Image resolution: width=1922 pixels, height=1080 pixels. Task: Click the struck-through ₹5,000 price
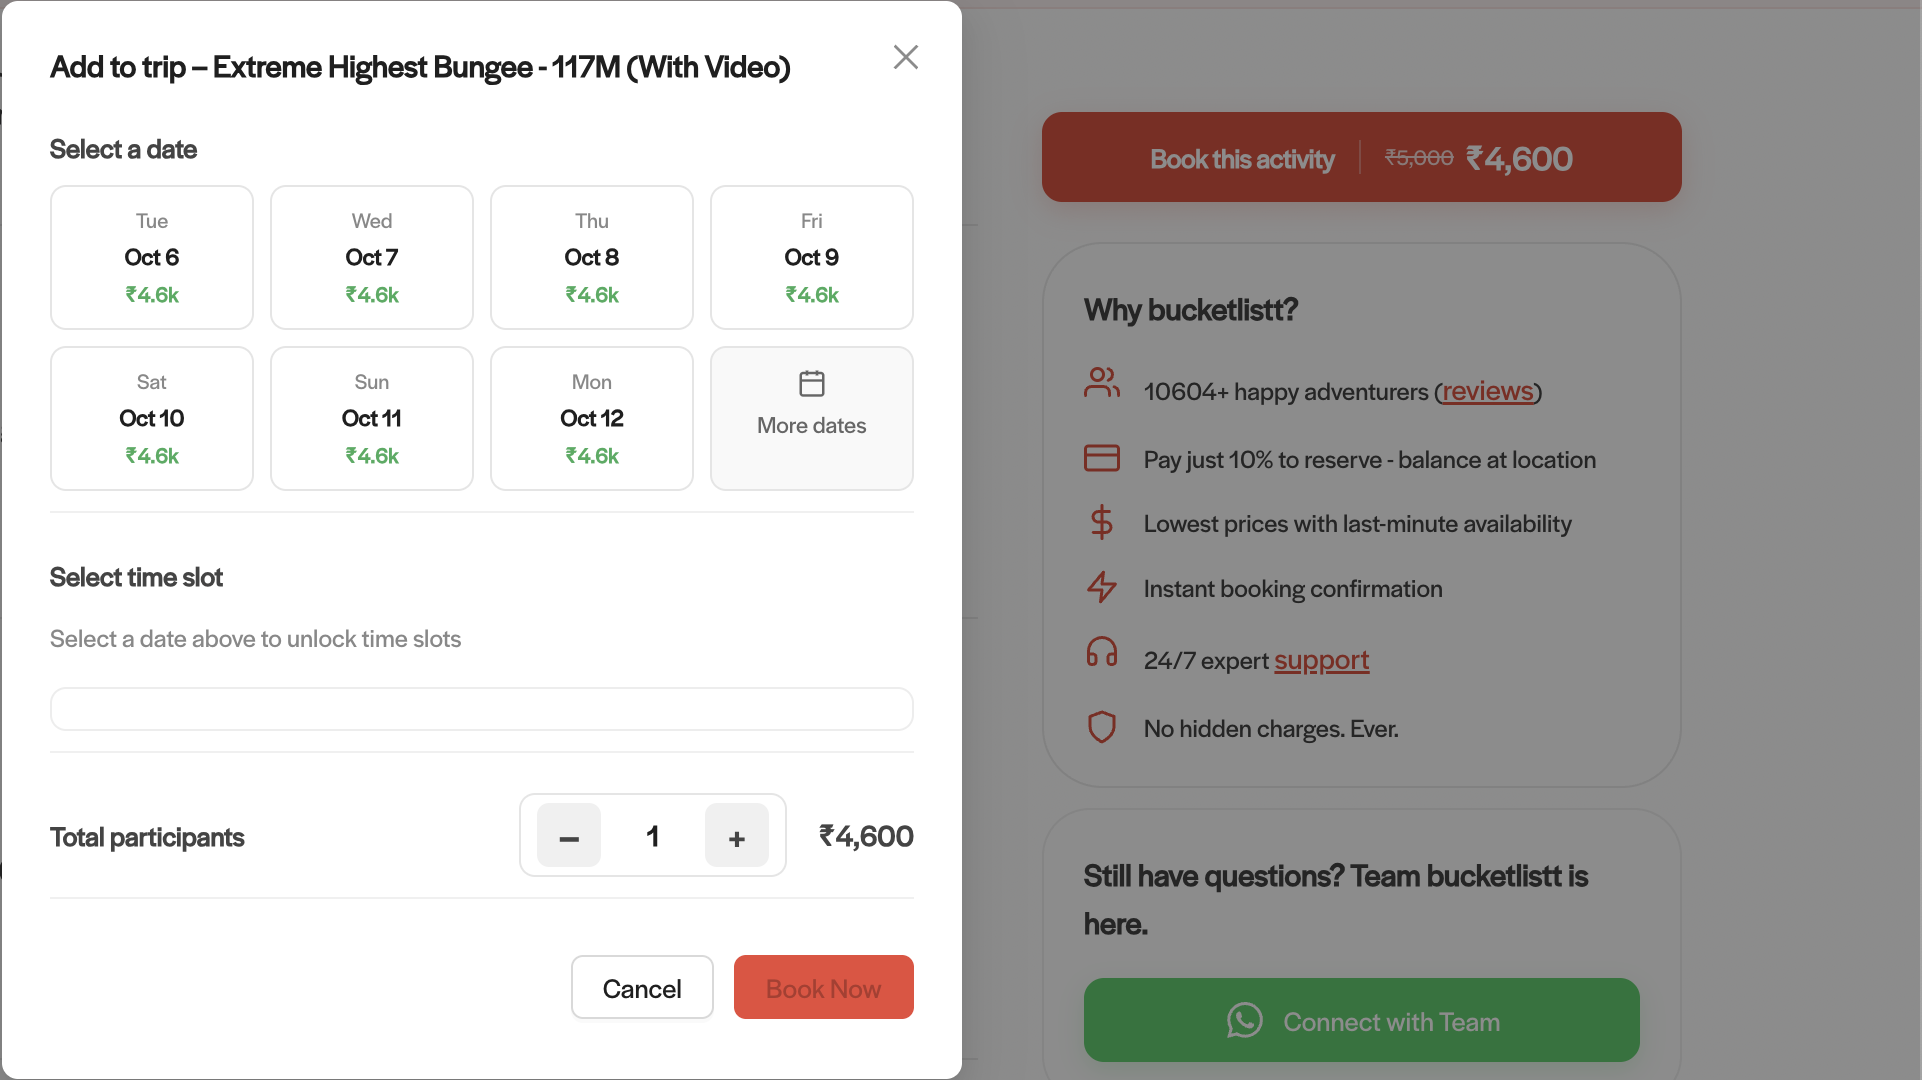pyautogui.click(x=1419, y=158)
